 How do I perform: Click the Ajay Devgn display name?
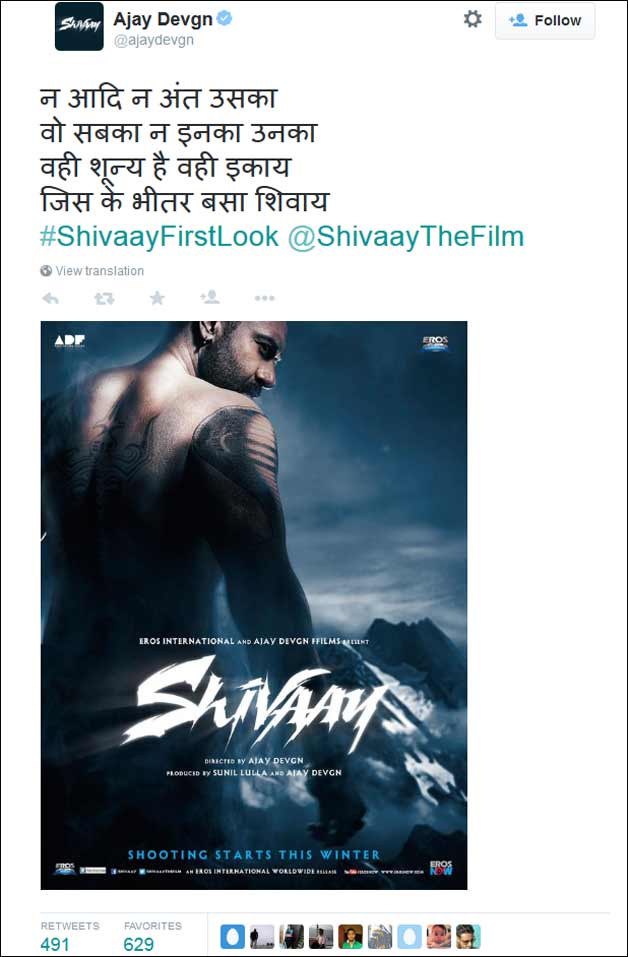coord(163,20)
